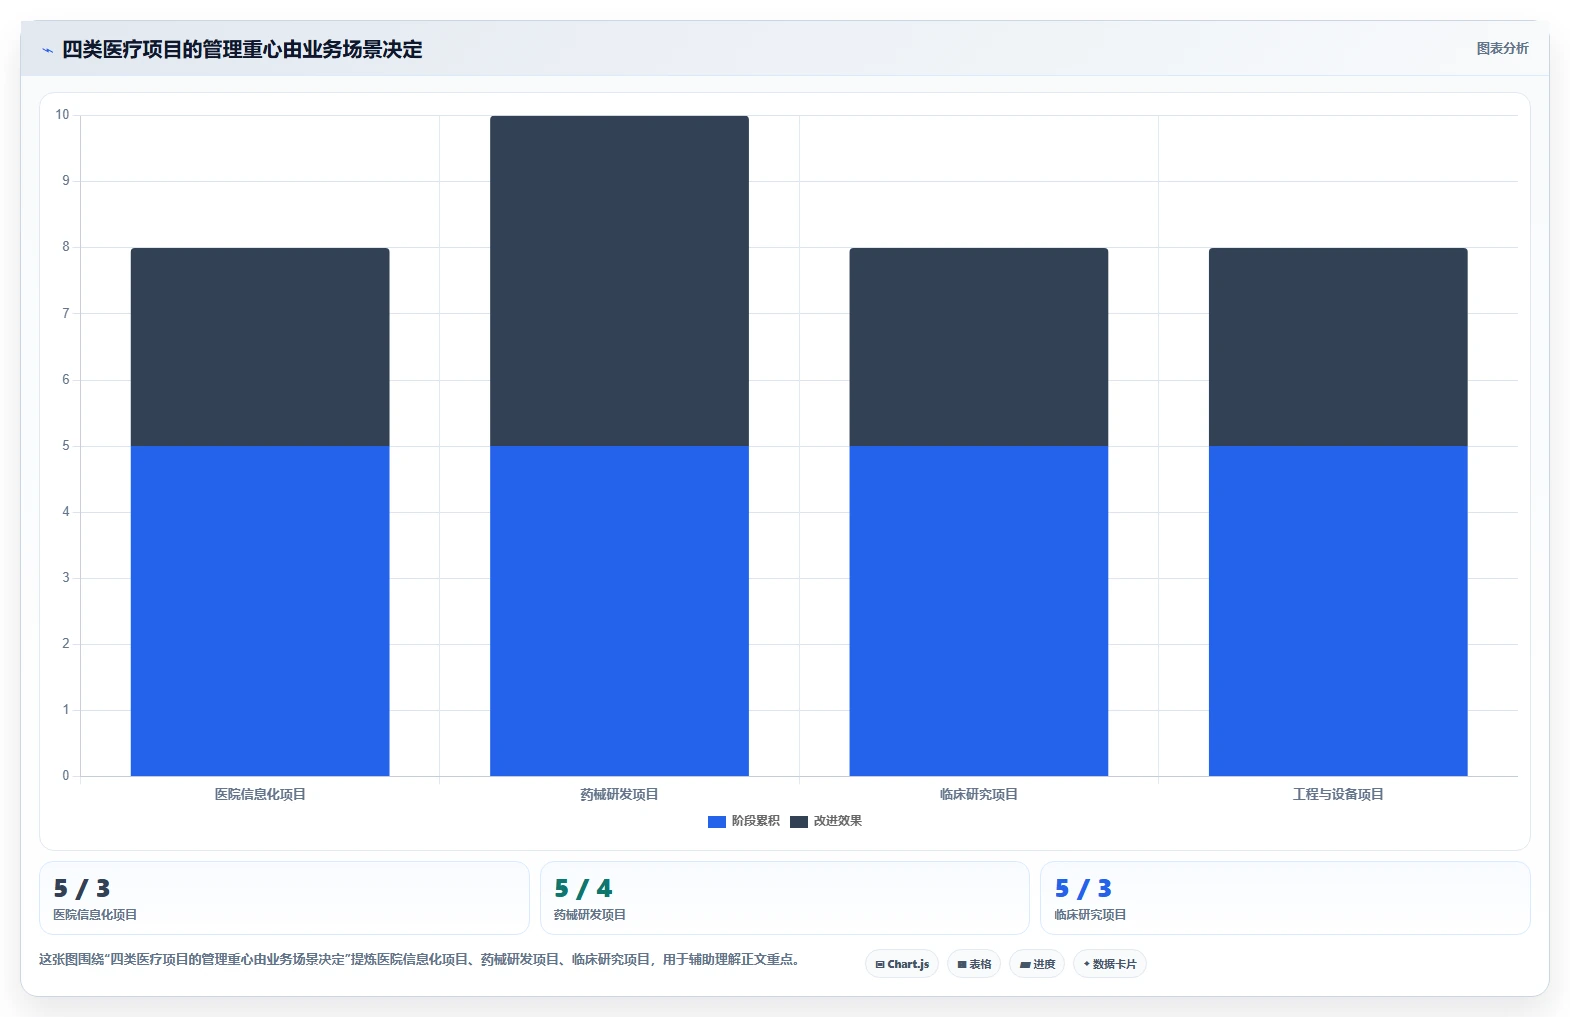The height and width of the screenshot is (1017, 1570).
Task: Click the chart icon beside the title
Action: click(47, 50)
